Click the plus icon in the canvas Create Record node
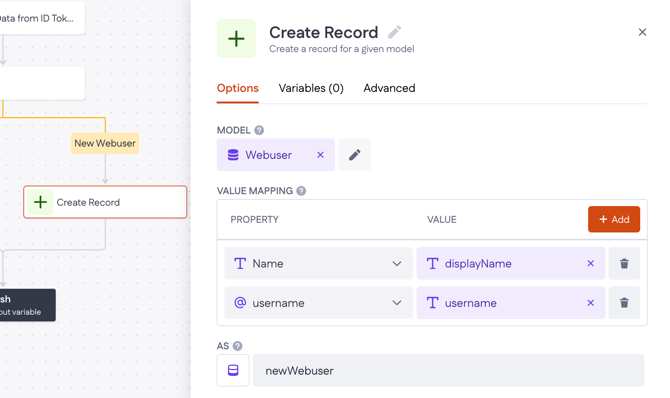This screenshot has width=670, height=398. [x=40, y=202]
